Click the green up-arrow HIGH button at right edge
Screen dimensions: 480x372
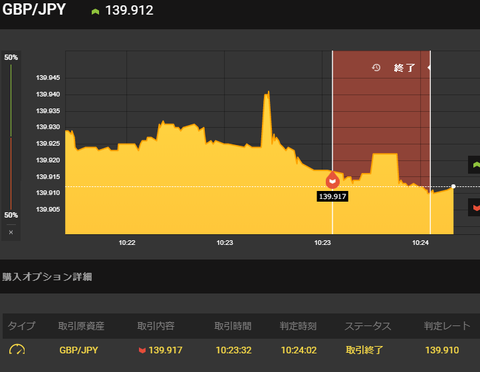point(475,165)
